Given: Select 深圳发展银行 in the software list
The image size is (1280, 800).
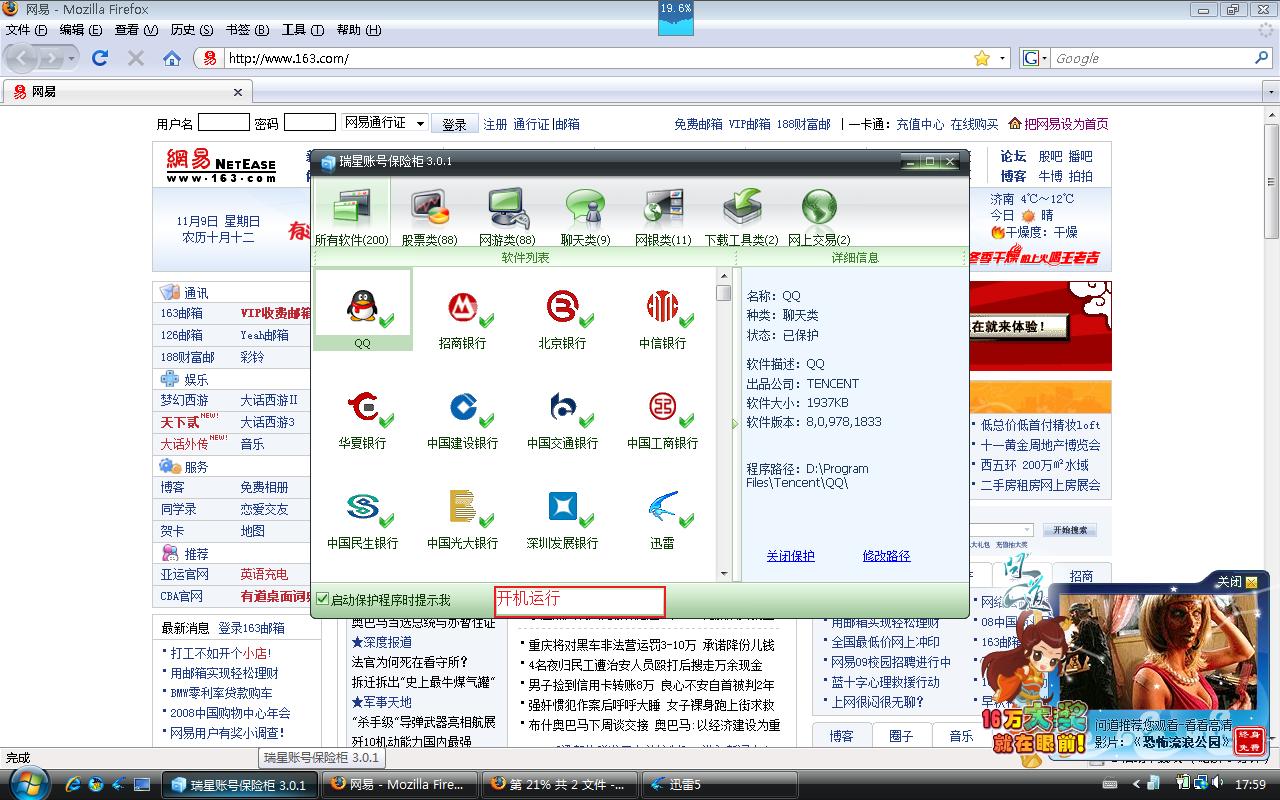Looking at the screenshot, I should tap(562, 519).
